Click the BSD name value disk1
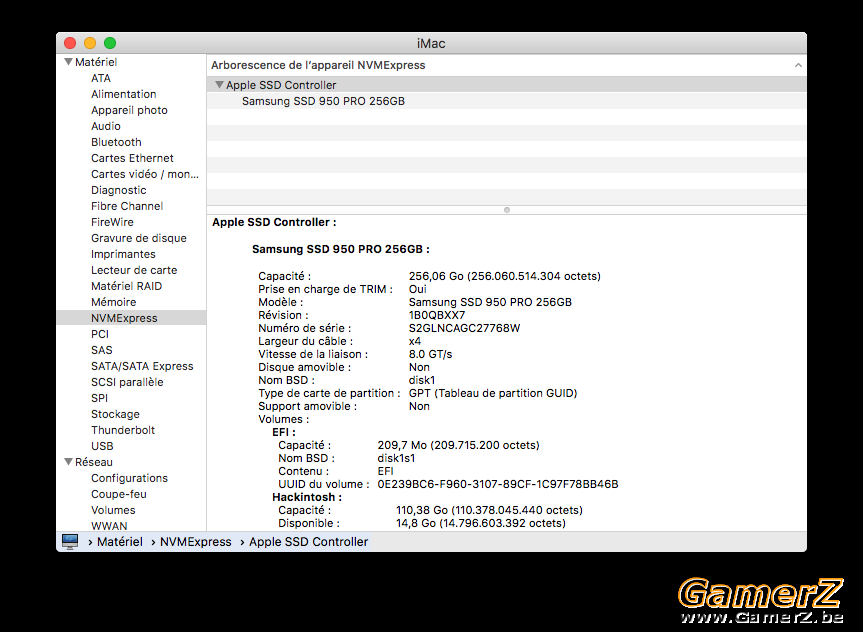 click(422, 380)
